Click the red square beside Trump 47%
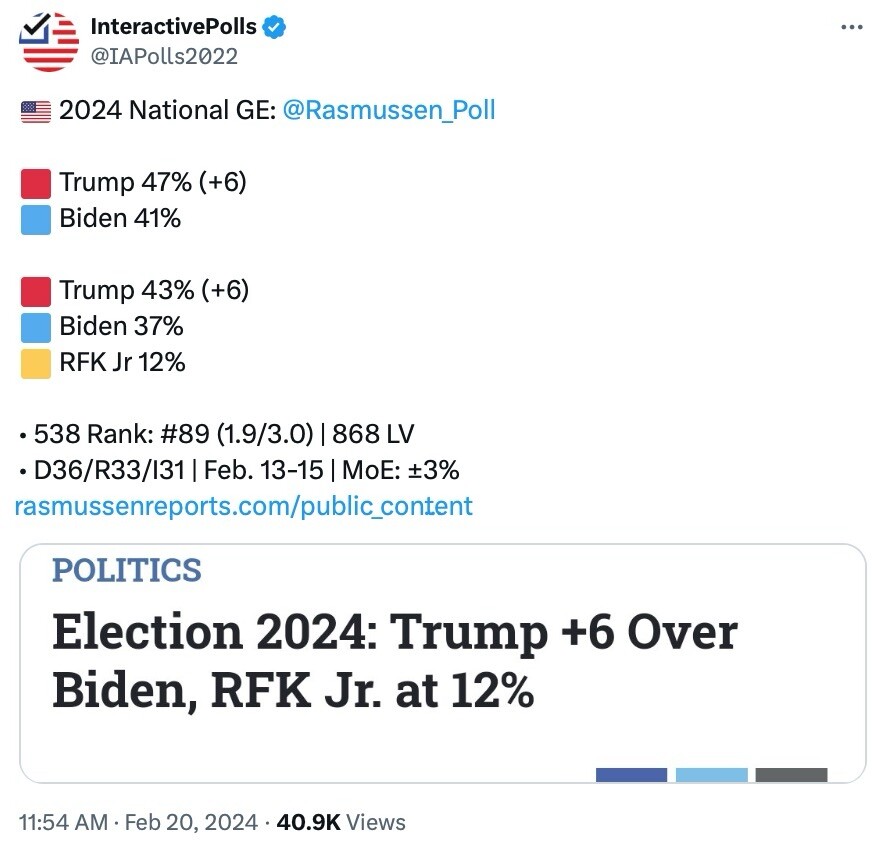880x850 pixels. [x=36, y=183]
